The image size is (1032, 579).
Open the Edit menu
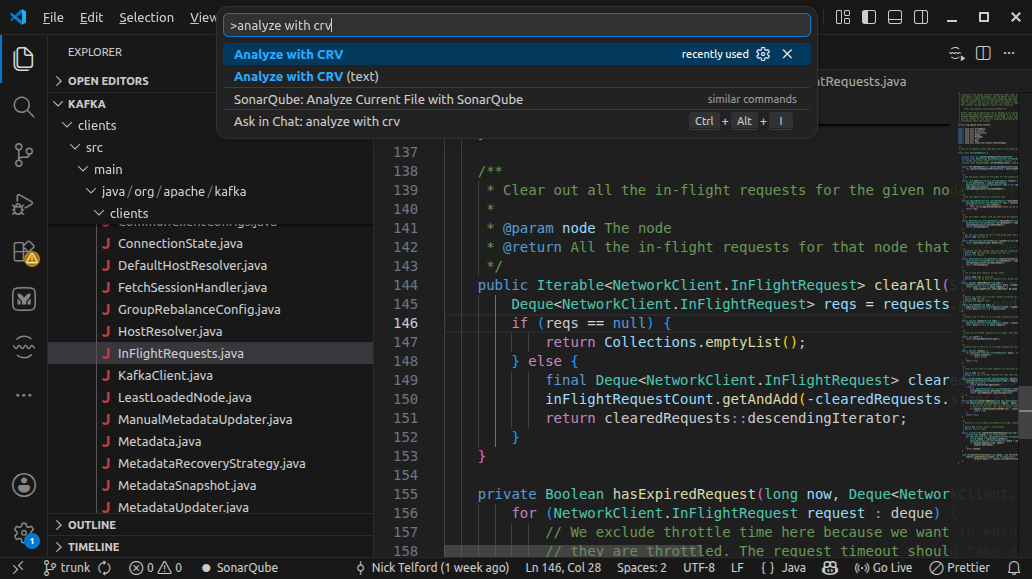pyautogui.click(x=91, y=18)
